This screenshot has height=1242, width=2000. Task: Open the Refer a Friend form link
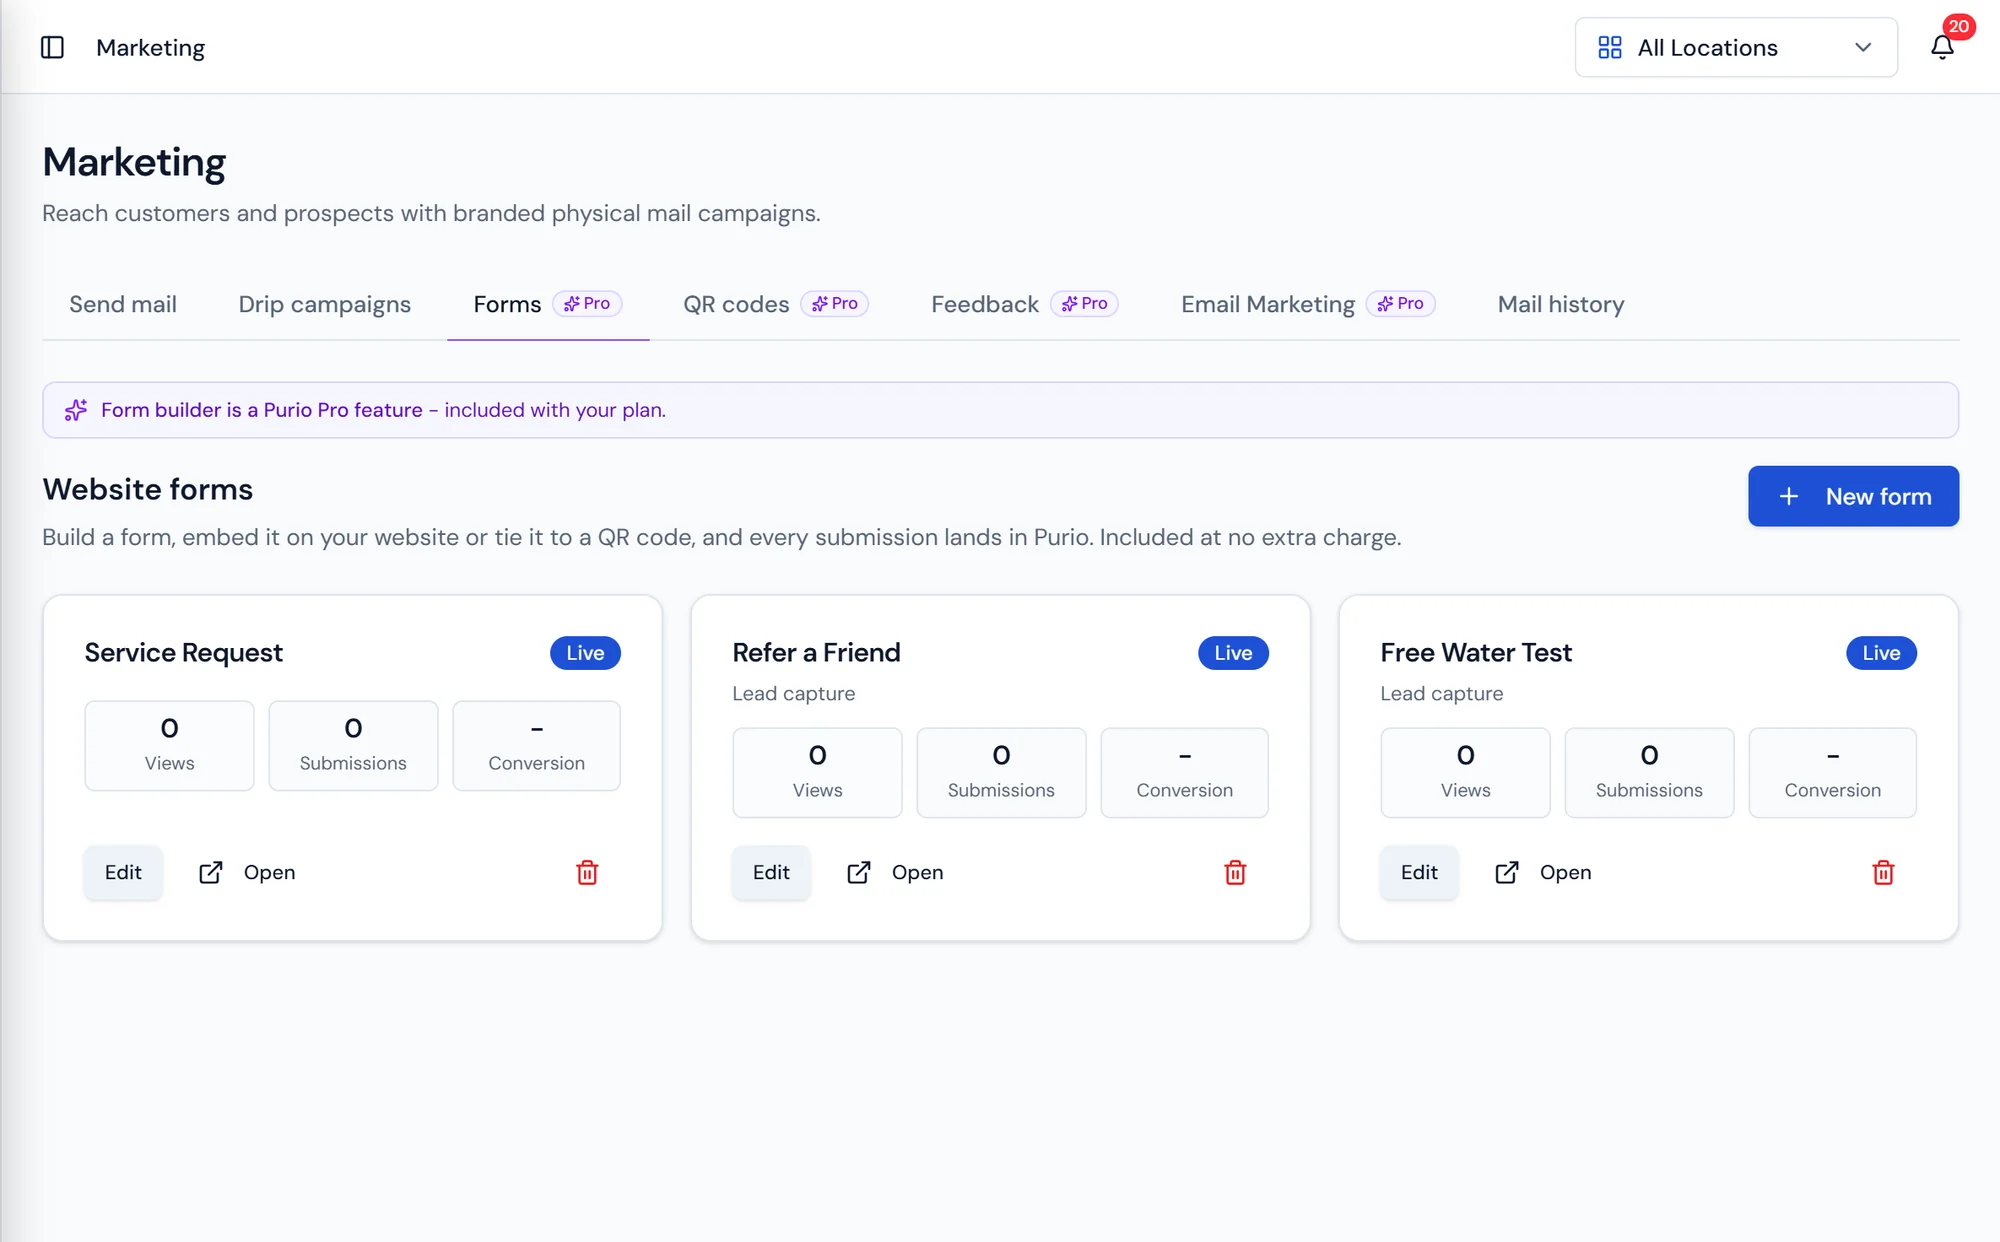pos(895,872)
